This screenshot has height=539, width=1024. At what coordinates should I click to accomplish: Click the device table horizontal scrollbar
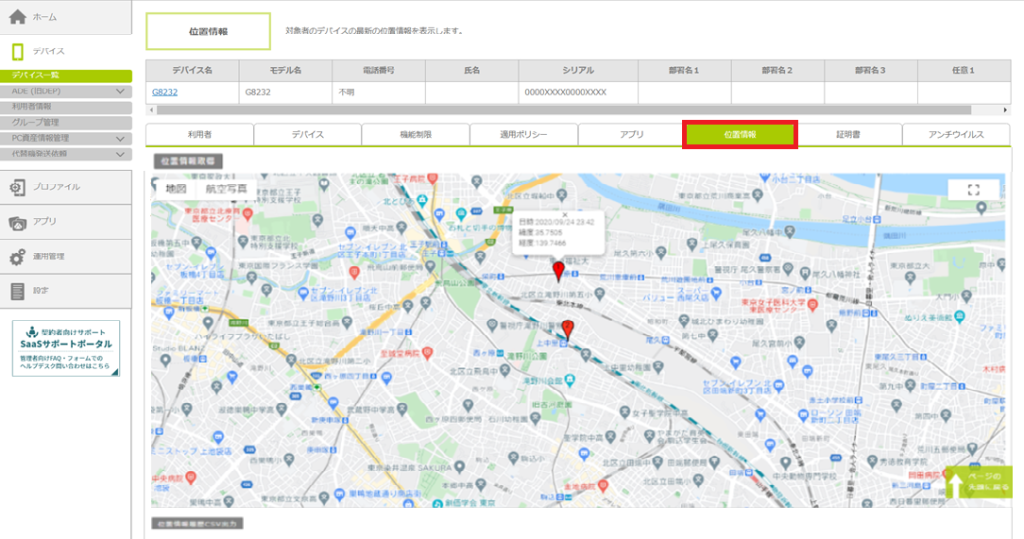point(560,110)
